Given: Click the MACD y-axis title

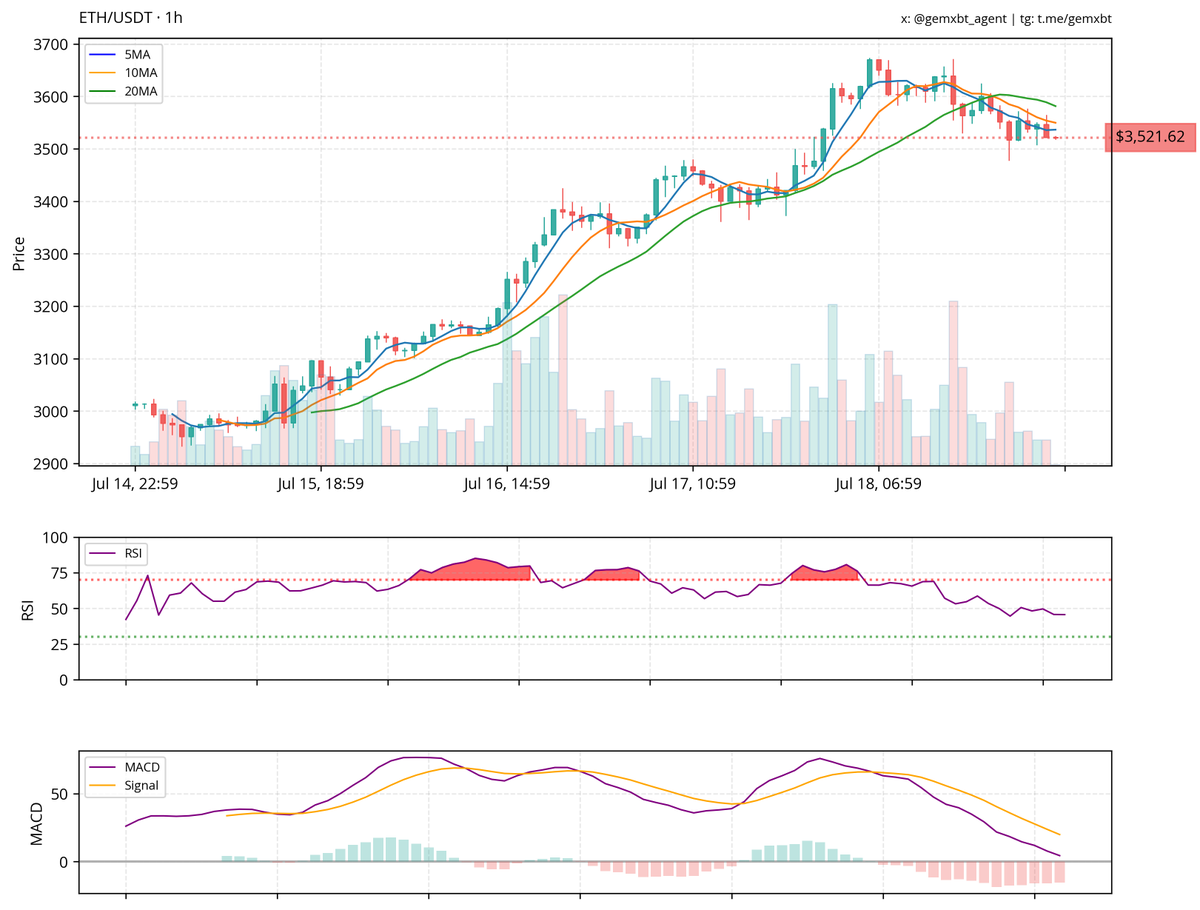Looking at the screenshot, I should [x=38, y=822].
